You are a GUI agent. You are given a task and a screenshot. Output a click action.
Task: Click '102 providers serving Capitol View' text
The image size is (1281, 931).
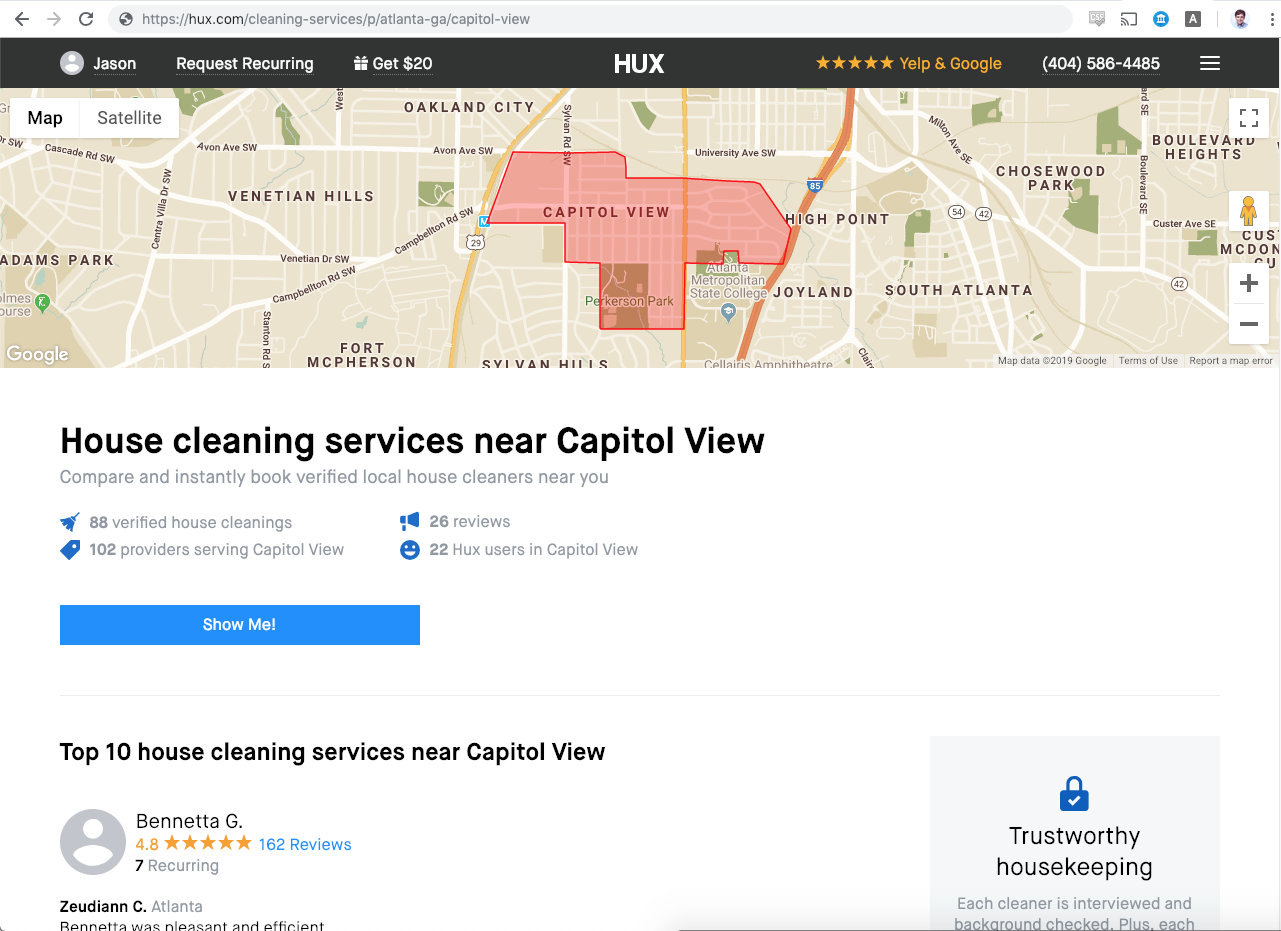click(x=216, y=549)
